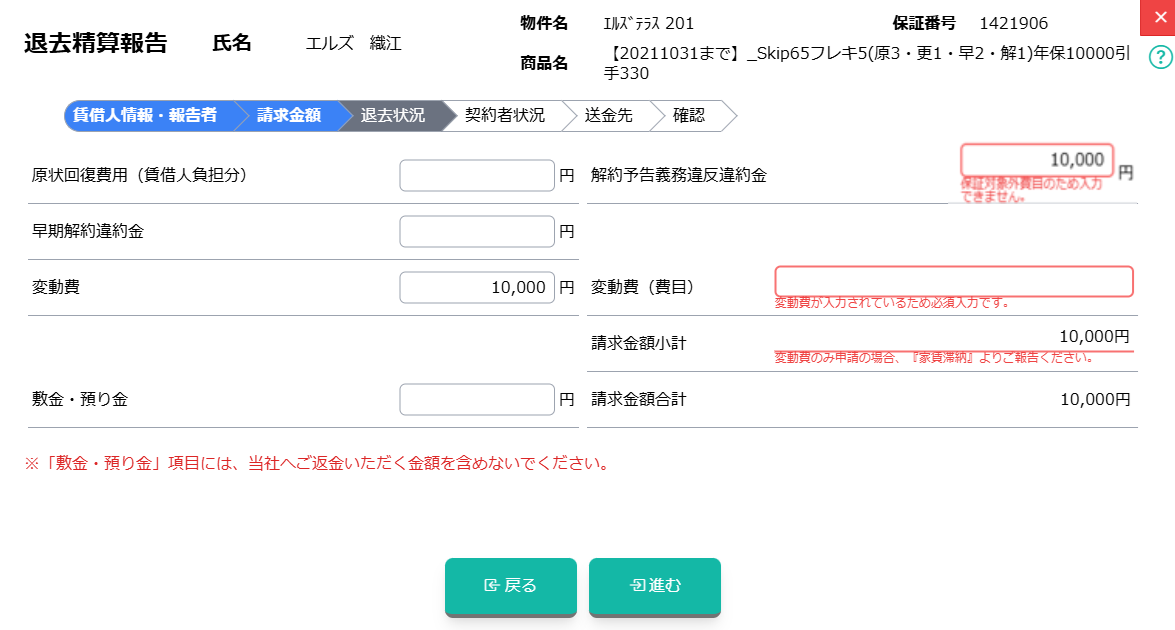Click the 保証番号 value 1421906
The width and height of the screenshot is (1175, 630).
(x=1014, y=23)
